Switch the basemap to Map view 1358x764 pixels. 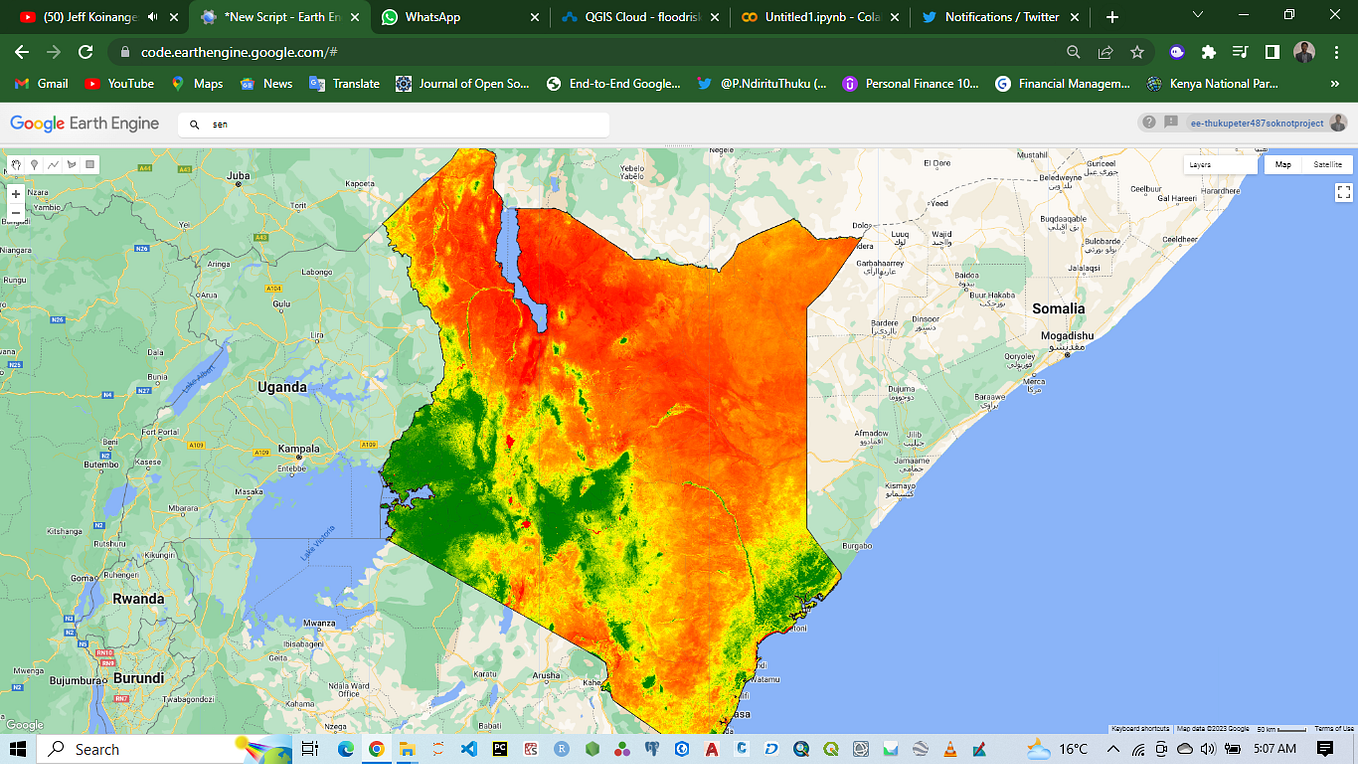coord(1283,164)
